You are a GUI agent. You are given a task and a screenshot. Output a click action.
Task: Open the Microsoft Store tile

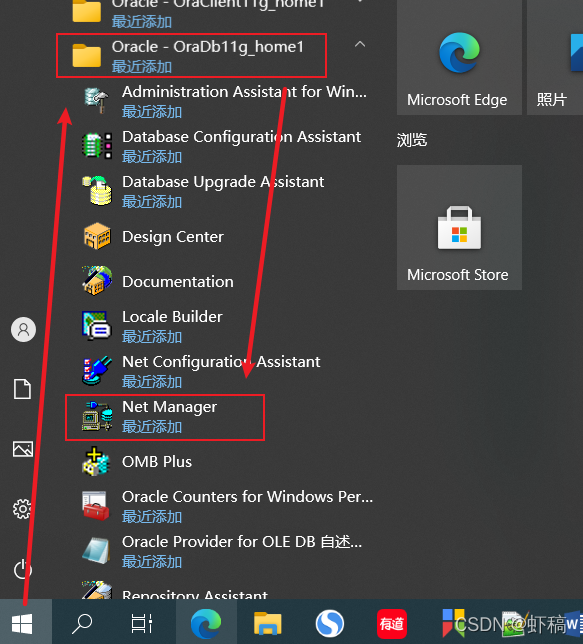459,228
